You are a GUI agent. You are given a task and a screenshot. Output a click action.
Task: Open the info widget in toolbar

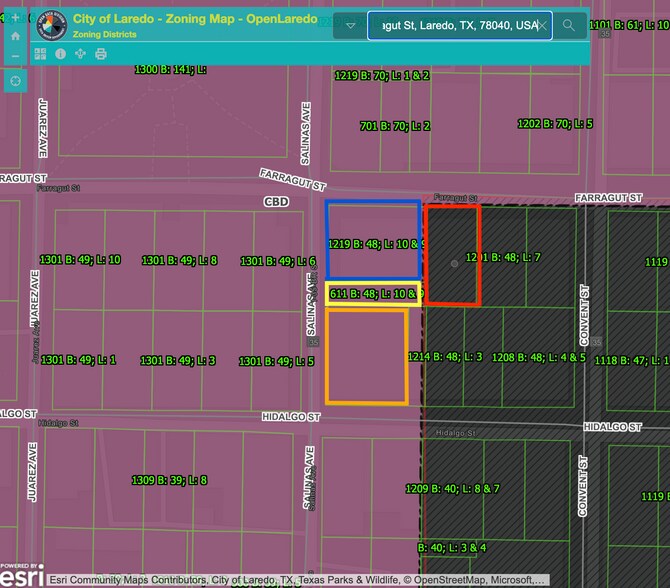tap(60, 54)
